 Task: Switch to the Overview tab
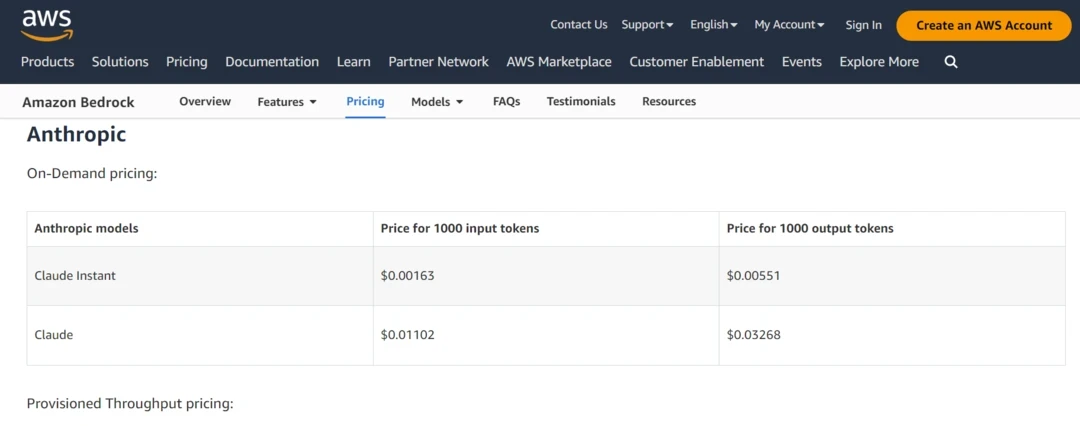pyautogui.click(x=205, y=102)
